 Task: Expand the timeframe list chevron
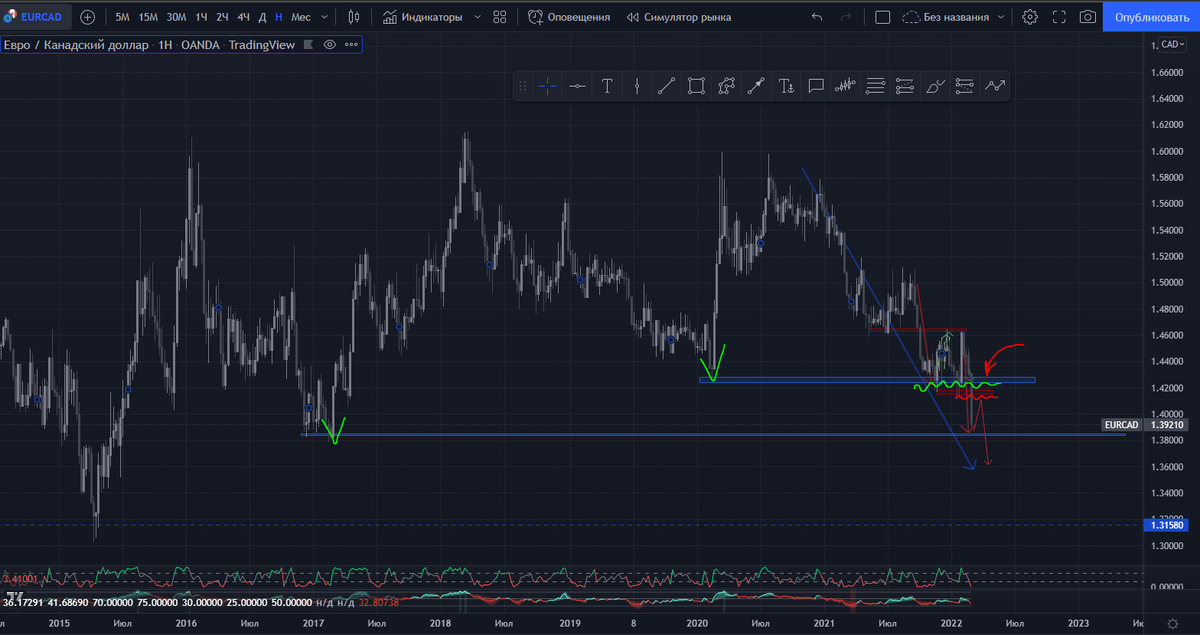coord(325,17)
